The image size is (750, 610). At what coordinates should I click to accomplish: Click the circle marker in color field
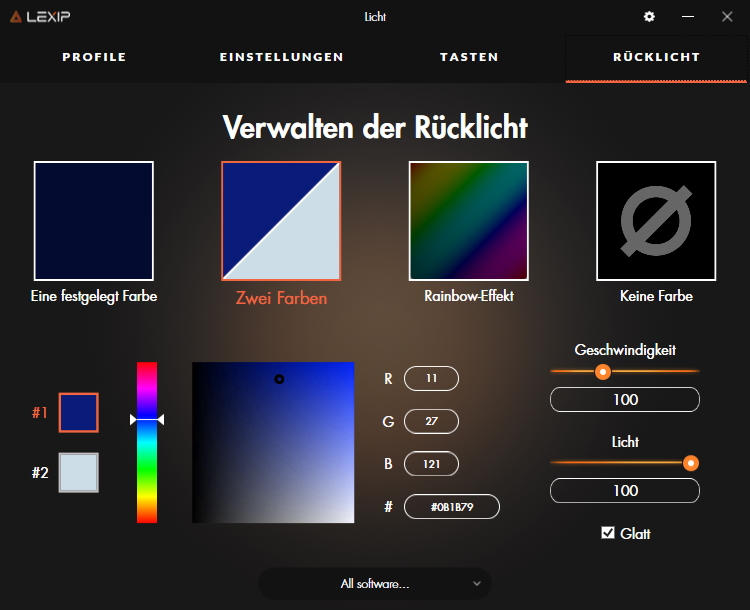point(279,379)
